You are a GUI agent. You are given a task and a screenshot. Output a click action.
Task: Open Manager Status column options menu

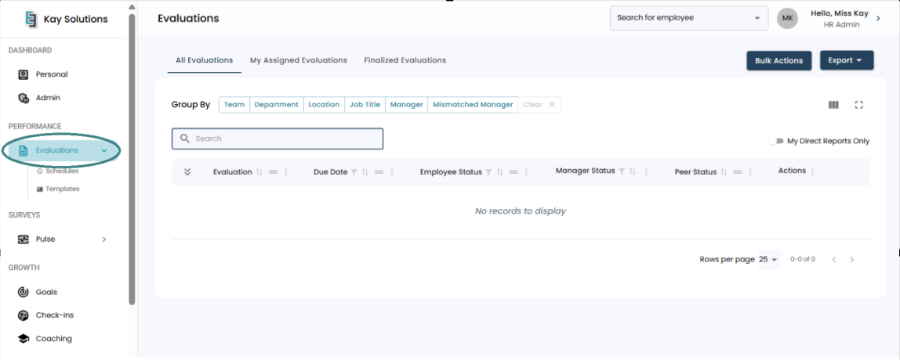pos(646,171)
